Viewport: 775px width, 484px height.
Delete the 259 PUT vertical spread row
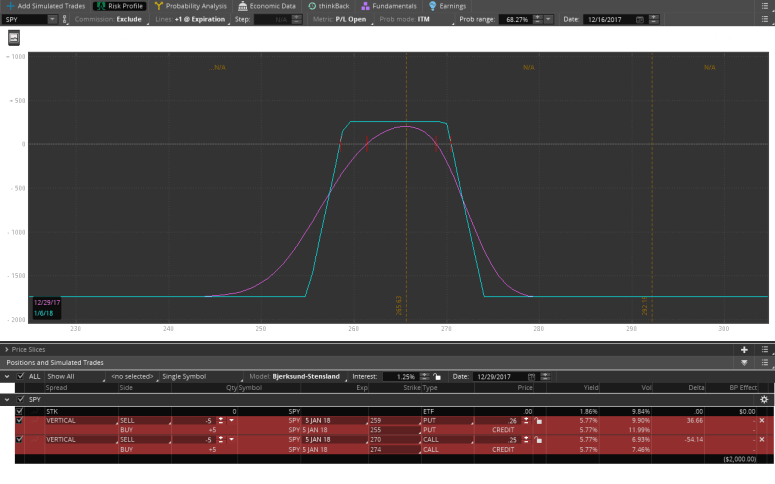tap(761, 421)
